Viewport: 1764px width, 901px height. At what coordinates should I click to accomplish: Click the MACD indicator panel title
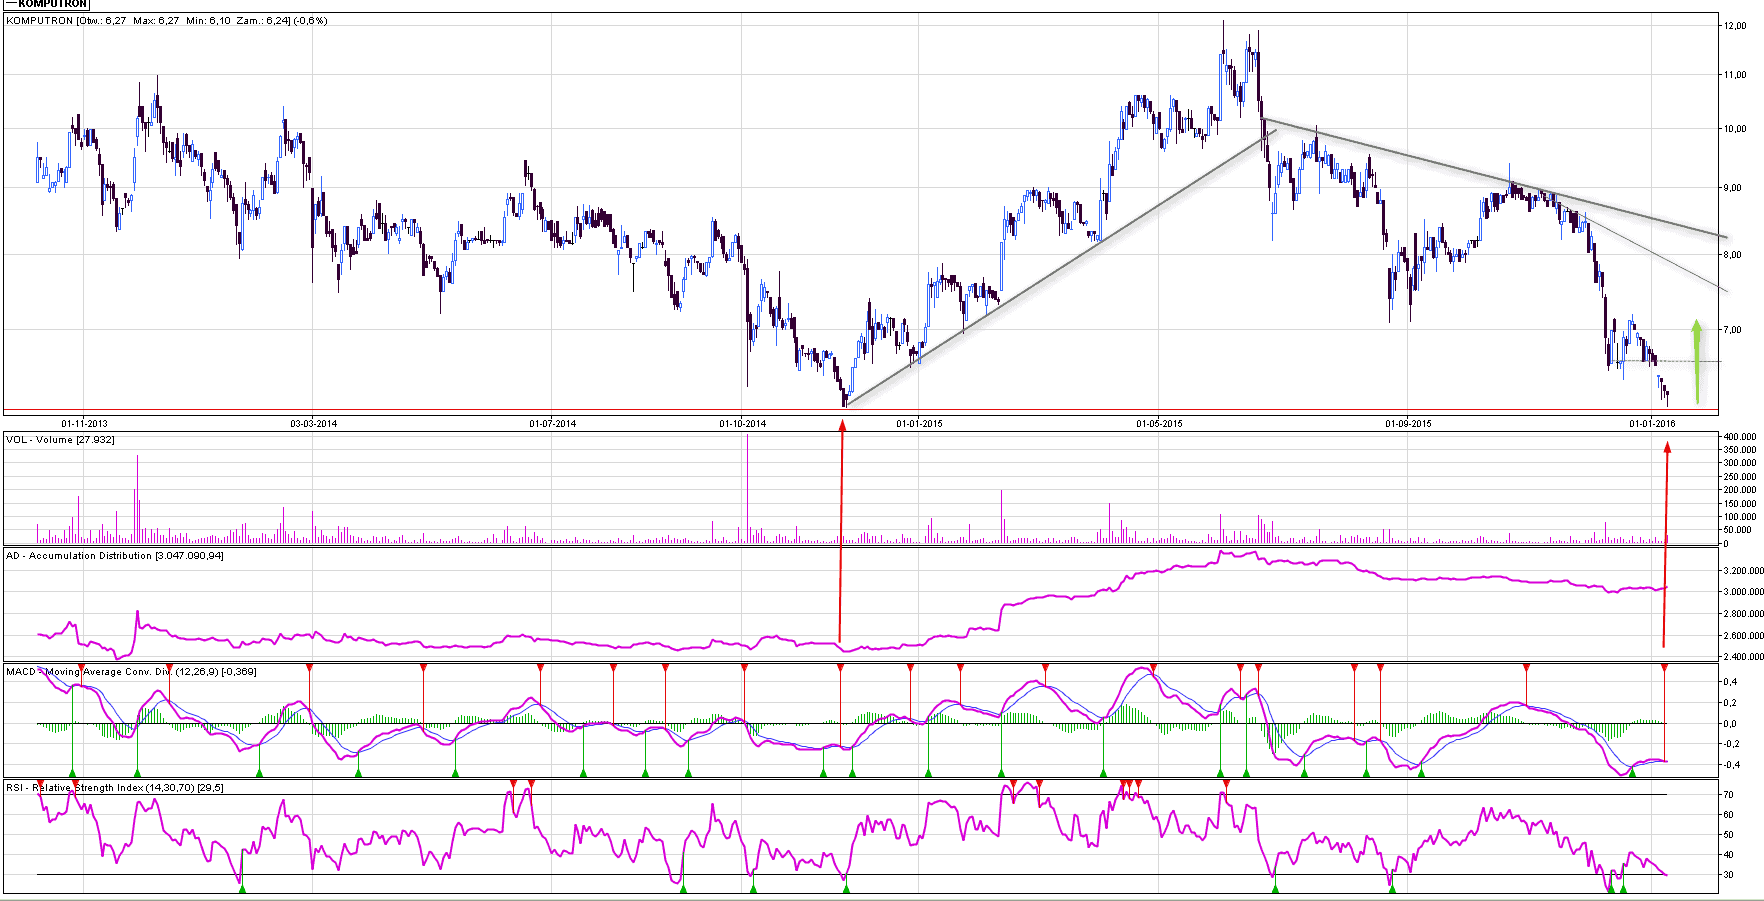130,672
